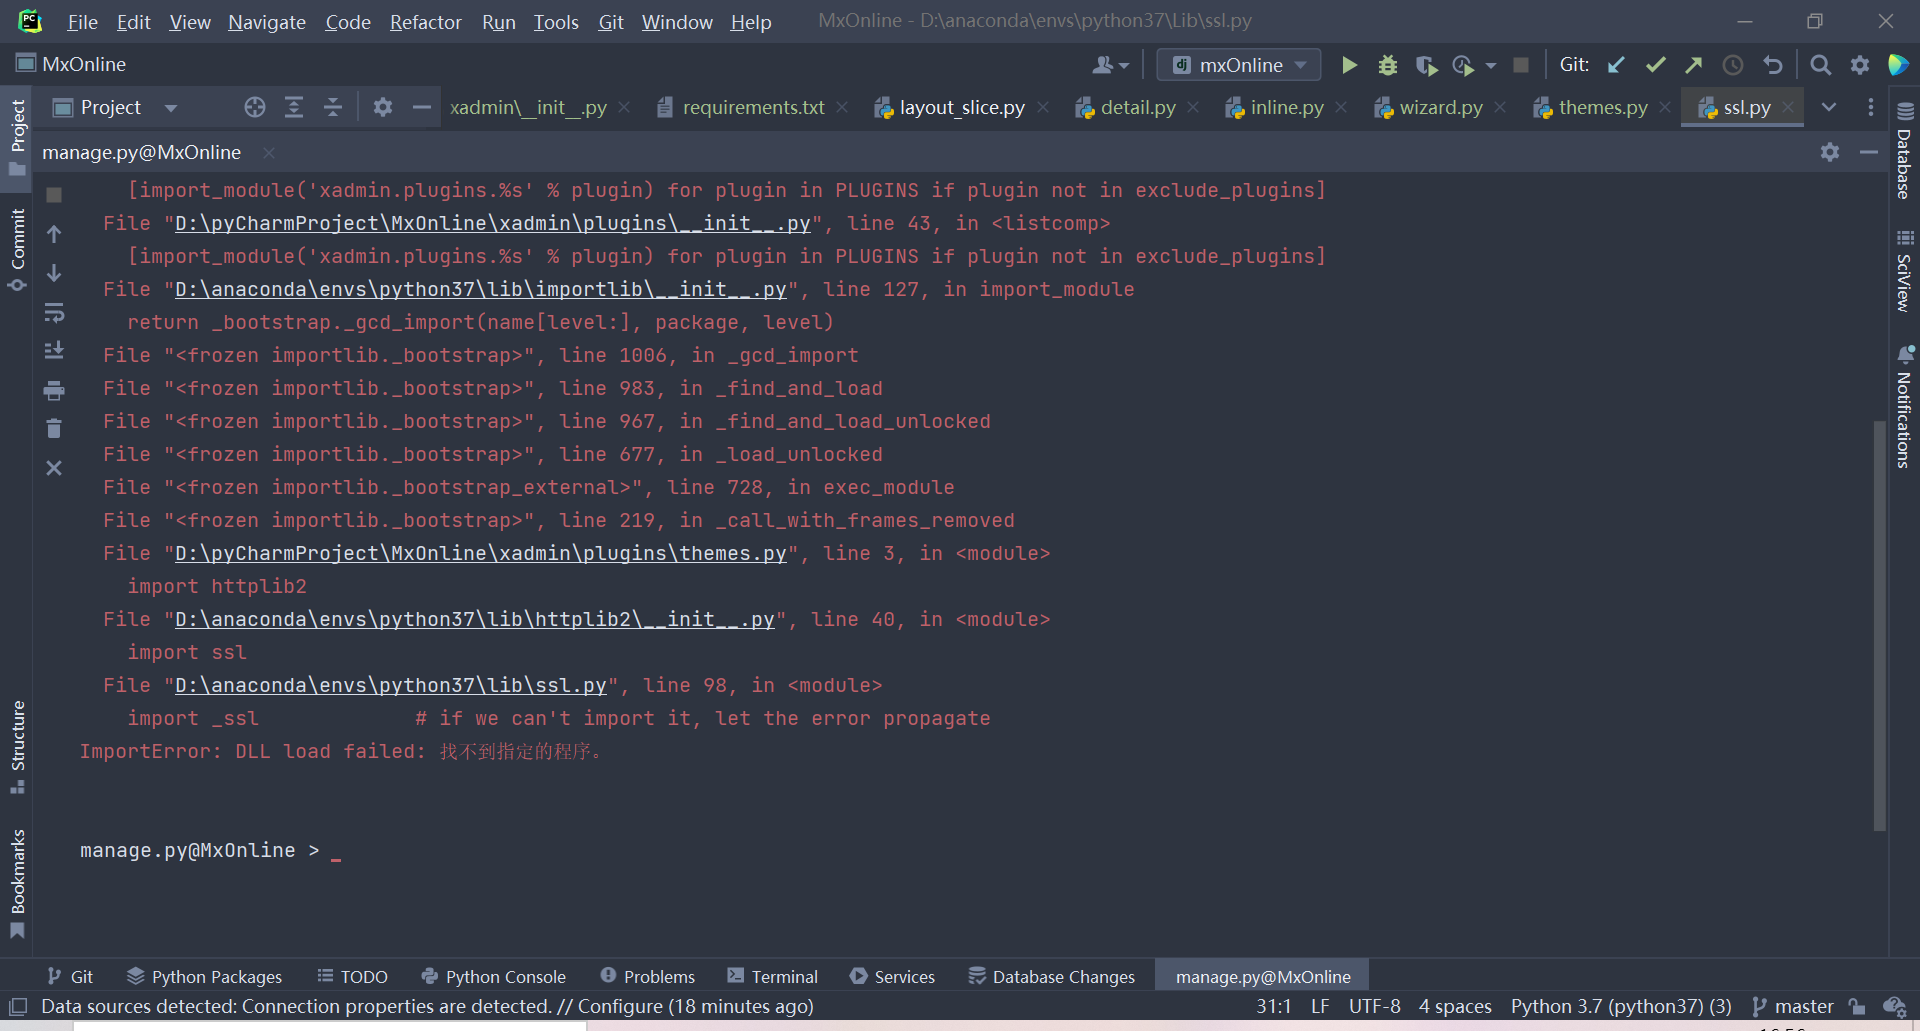Jump down with down arrow icon in console

tap(54, 273)
